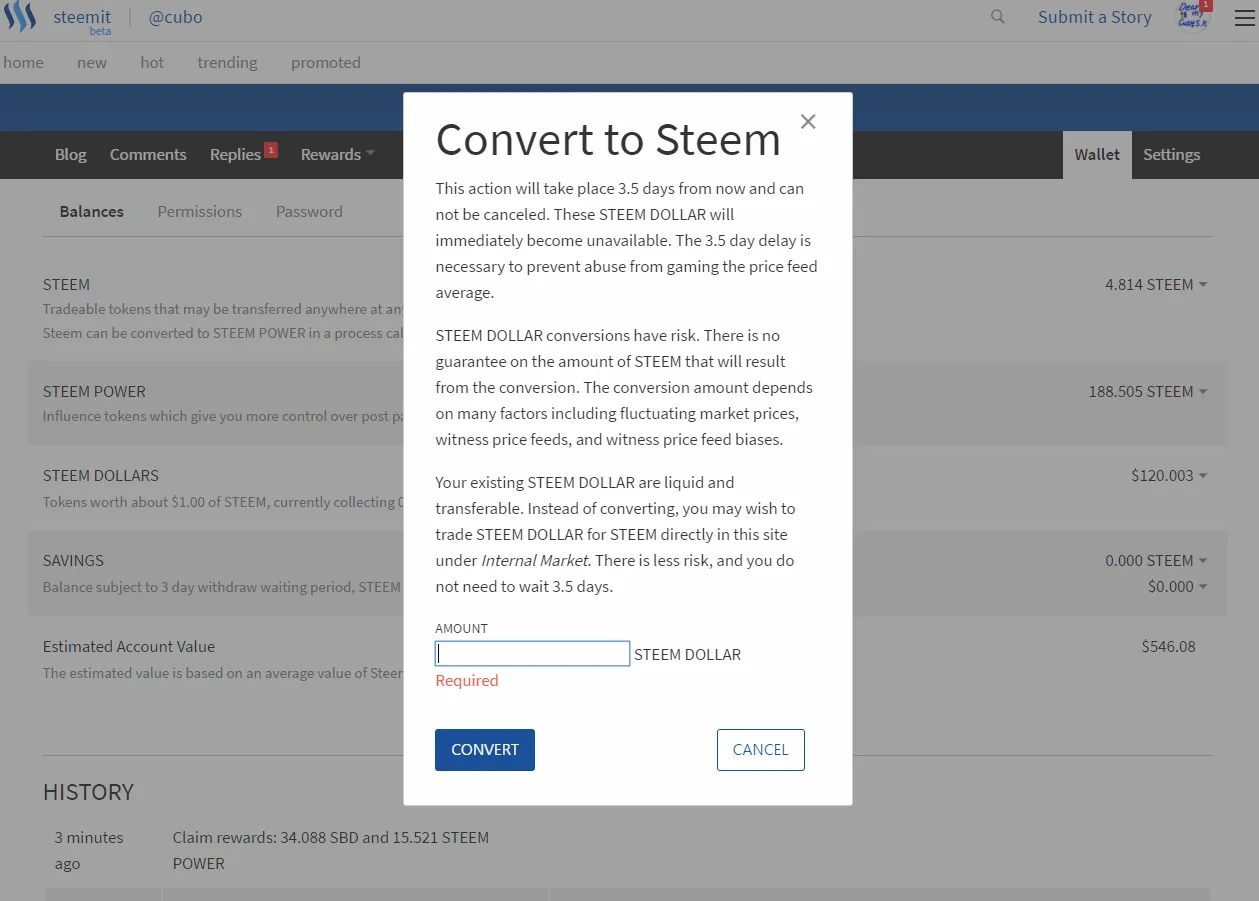The image size is (1259, 901).
Task: Expand the $120.003 Steem Dollars dropdown
Action: click(x=1169, y=475)
